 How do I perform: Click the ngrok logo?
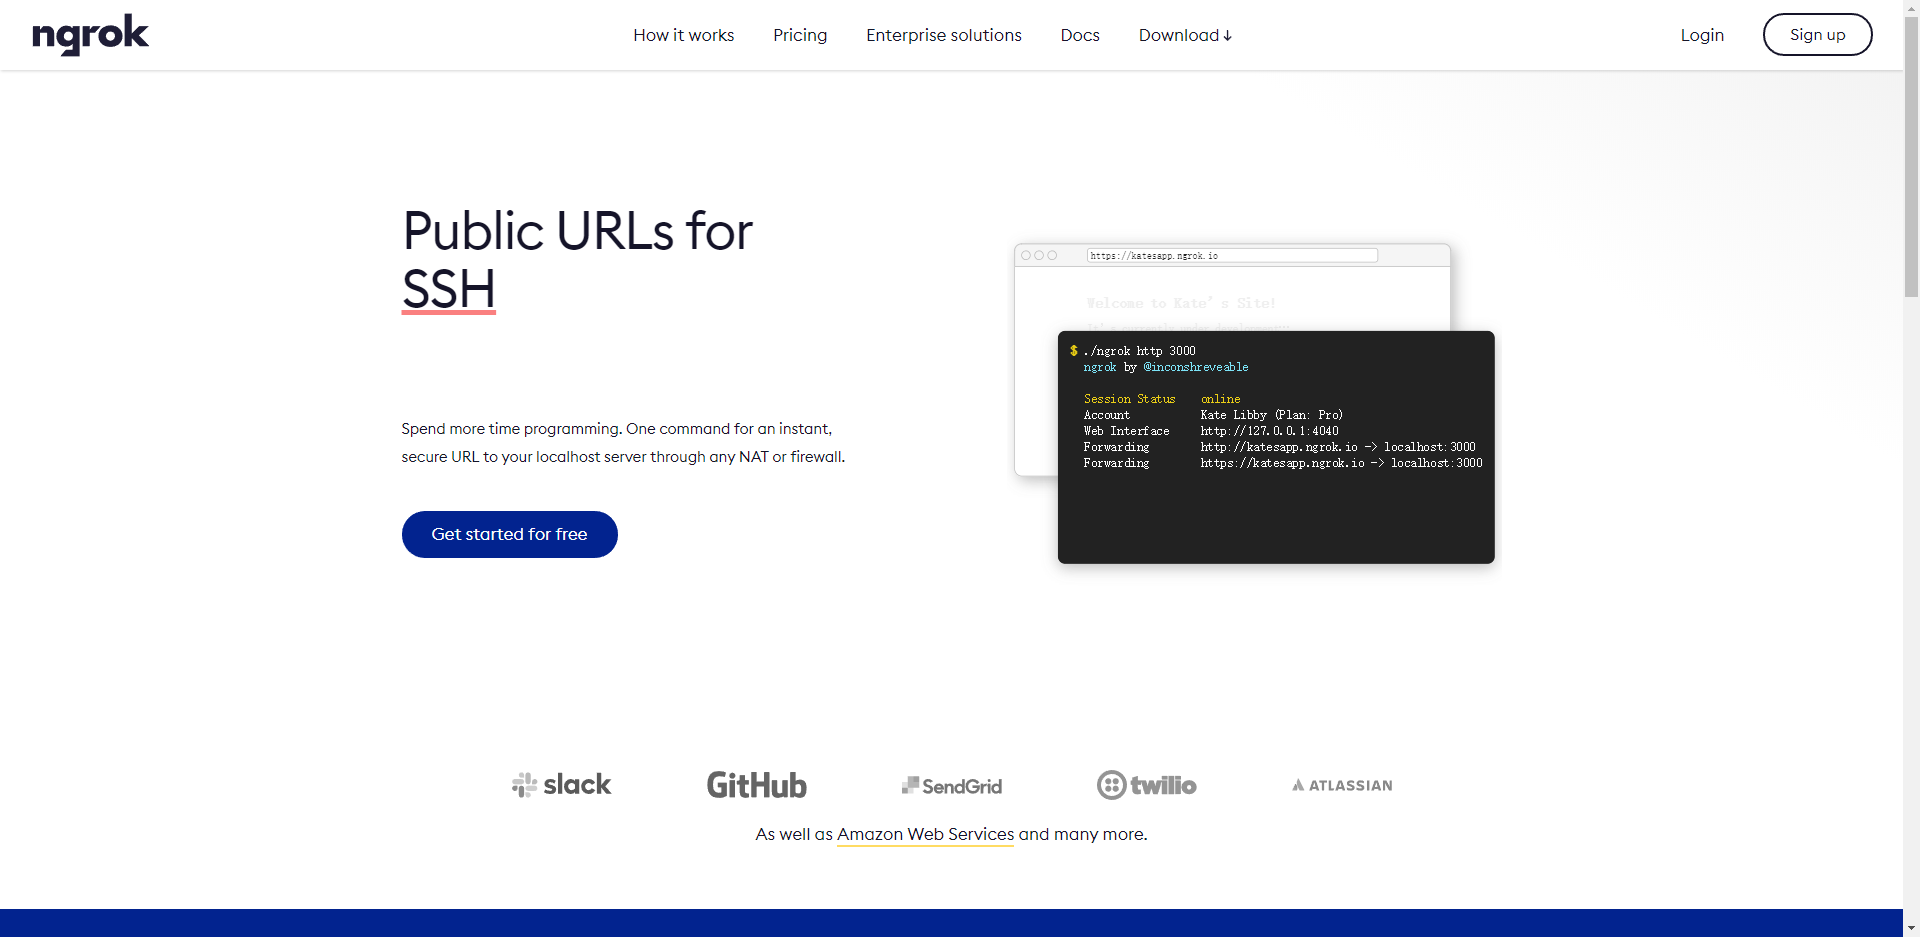click(x=90, y=35)
